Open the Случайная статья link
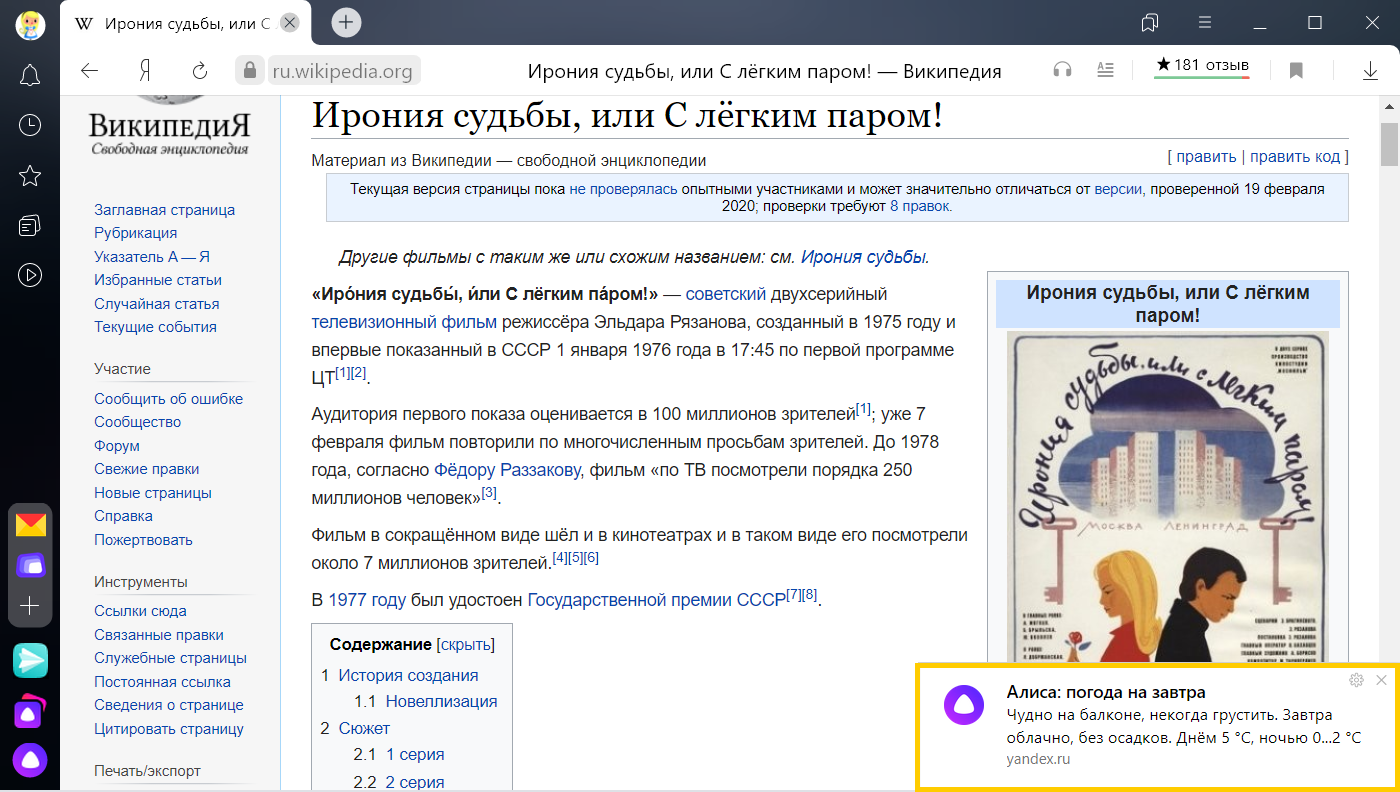The width and height of the screenshot is (1400, 792). click(156, 304)
